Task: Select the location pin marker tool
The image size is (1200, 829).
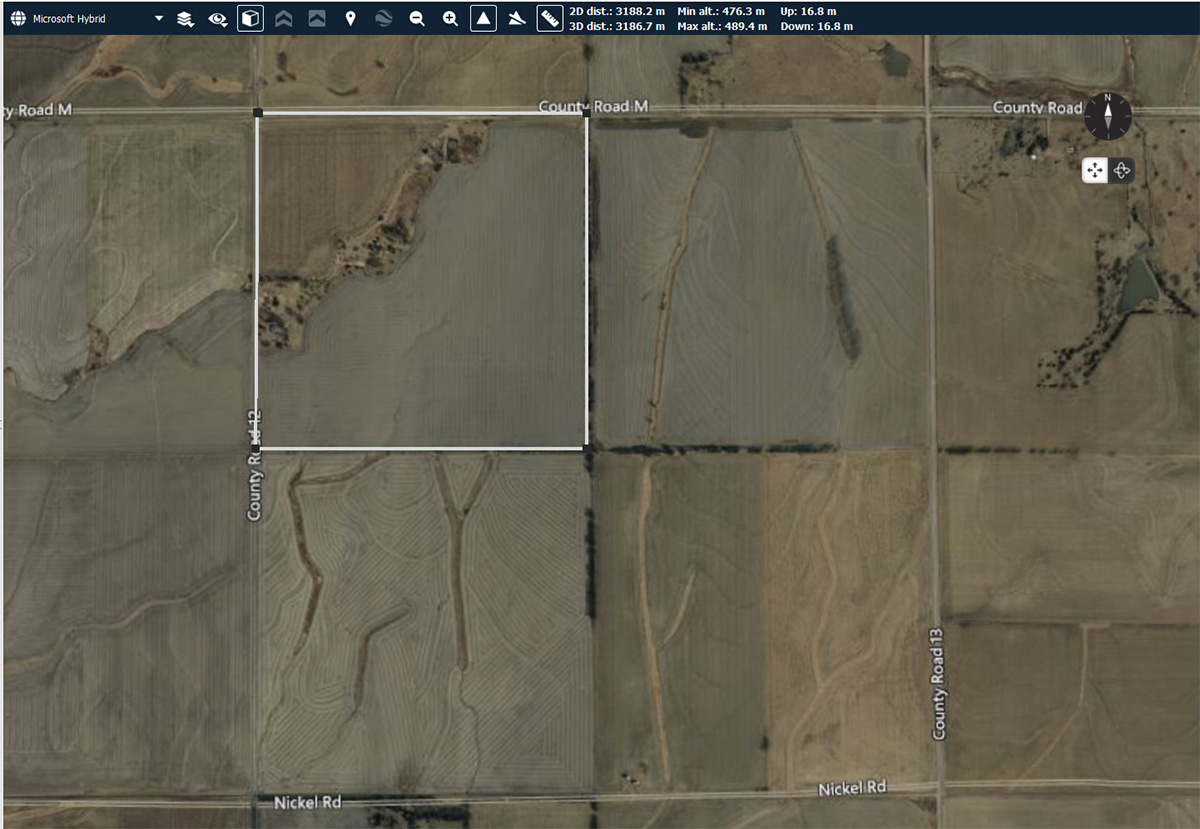Action: pos(350,18)
